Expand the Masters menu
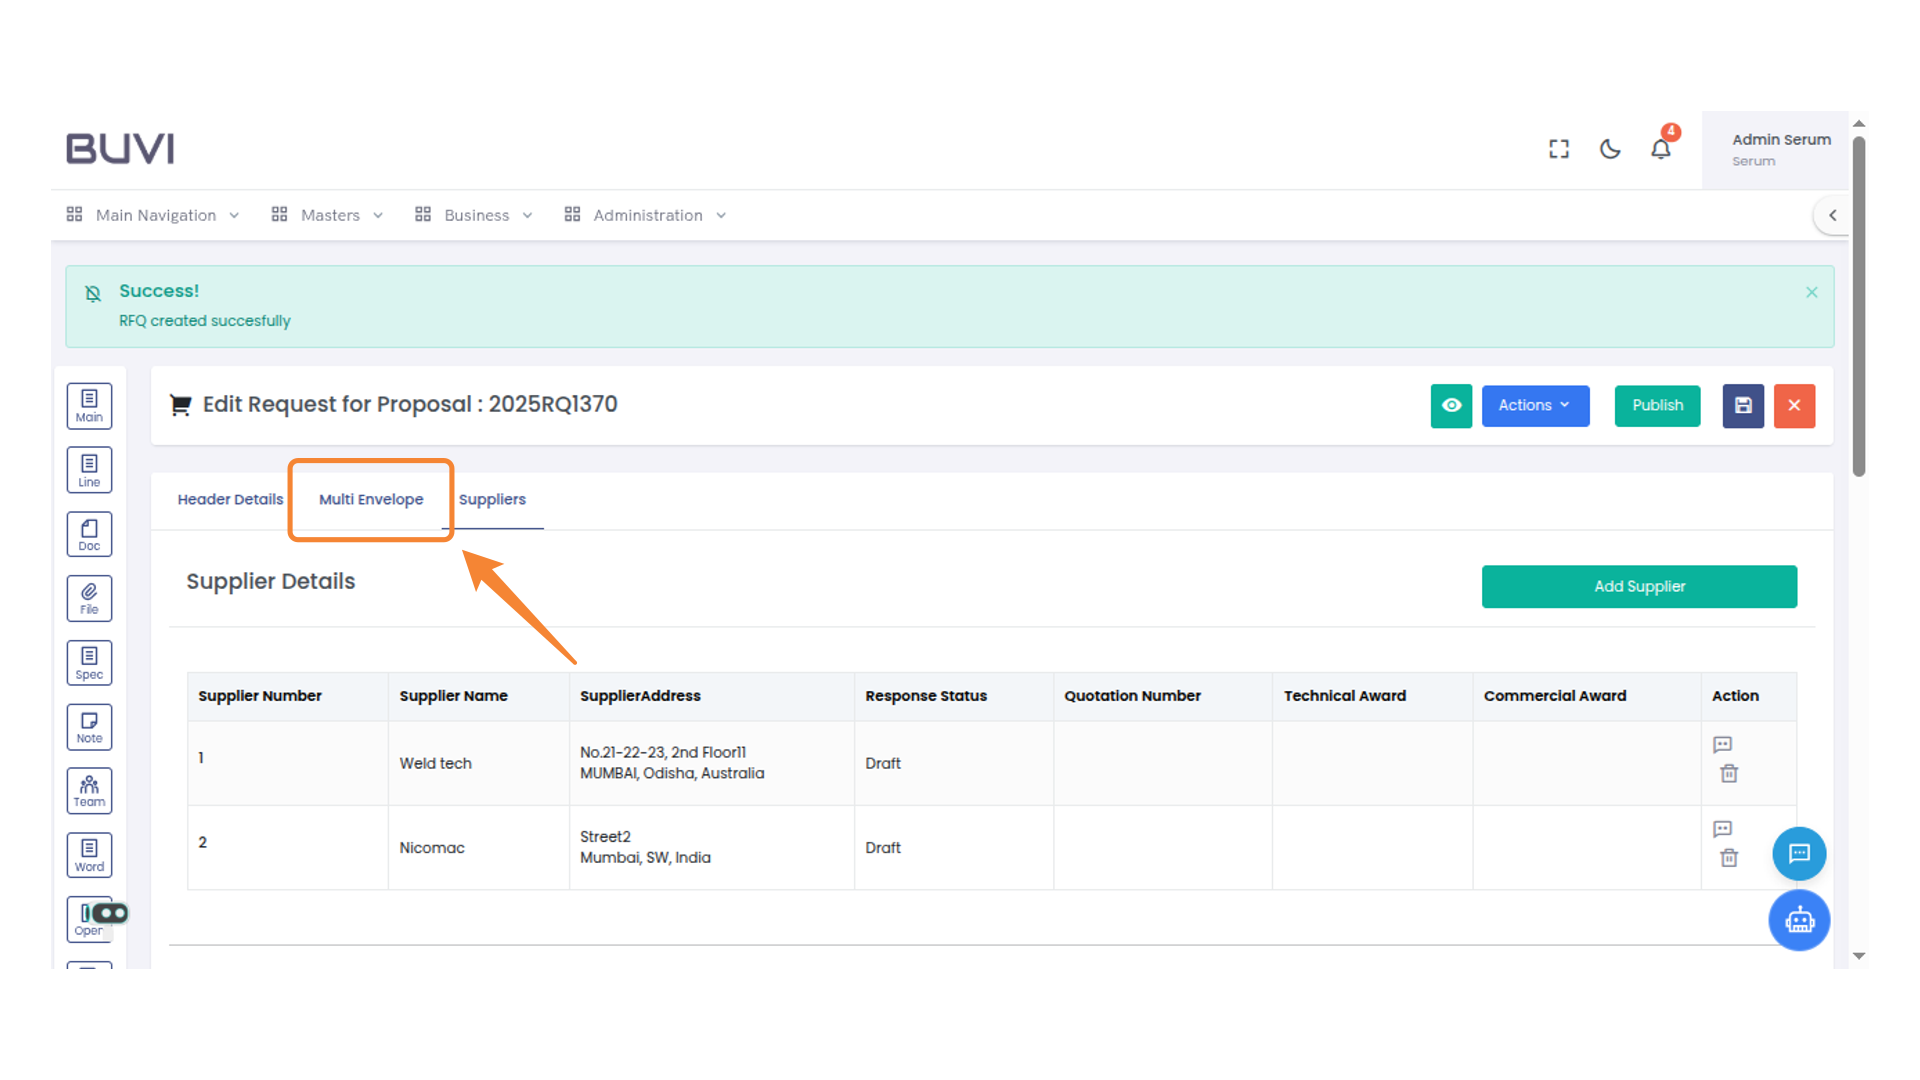This screenshot has width=1920, height=1080. coord(328,215)
